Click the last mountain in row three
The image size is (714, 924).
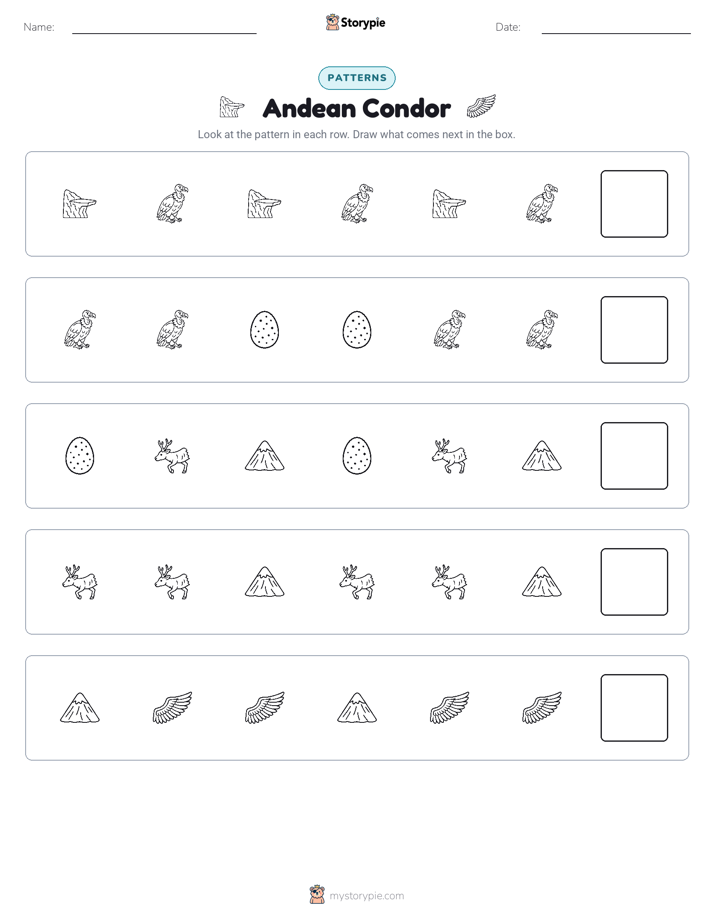point(541,456)
